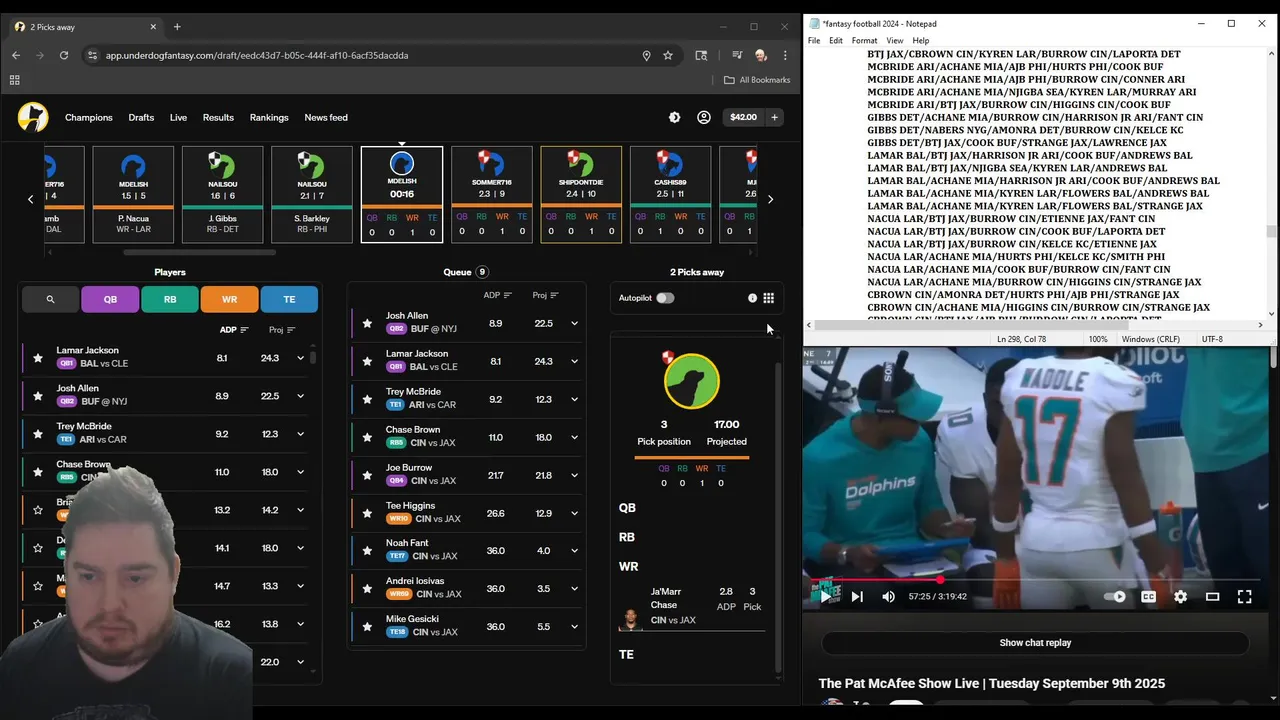Screen dimensions: 1280x720
Task: Open Chrome extensions icon
Action: click(x=702, y=56)
